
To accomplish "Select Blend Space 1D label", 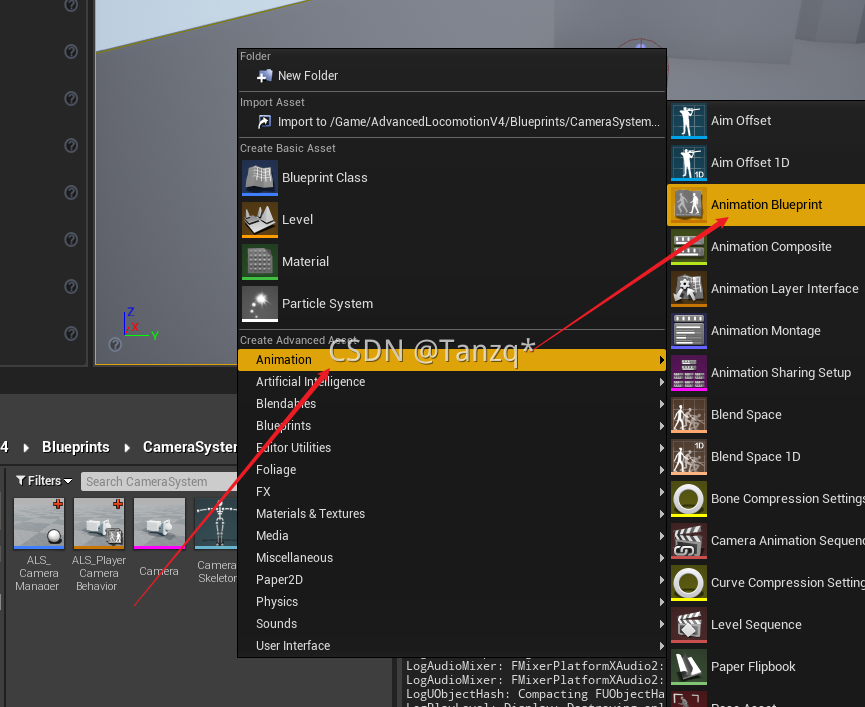I will coord(756,457).
